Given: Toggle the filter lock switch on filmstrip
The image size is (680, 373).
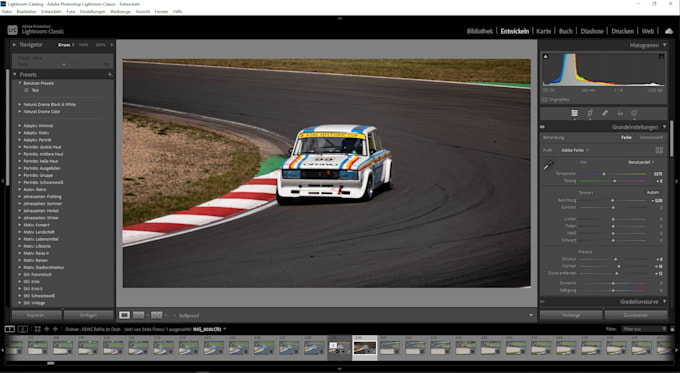Looking at the screenshot, I should [x=672, y=329].
